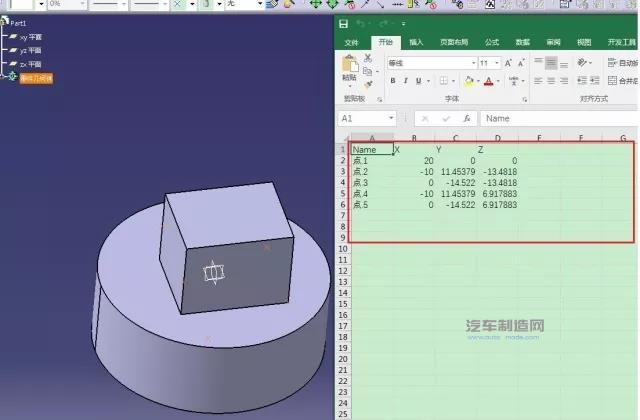
Task: Open the Customize Quick Access Toolbar arrow
Action: [403, 24]
